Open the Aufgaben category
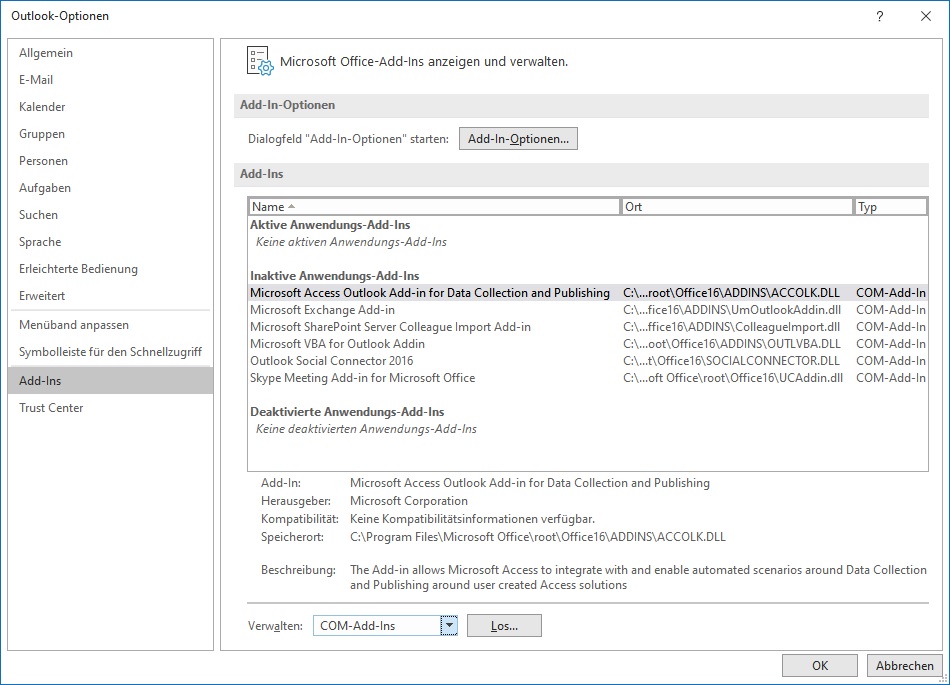Image resolution: width=950 pixels, height=685 pixels. 111,188
